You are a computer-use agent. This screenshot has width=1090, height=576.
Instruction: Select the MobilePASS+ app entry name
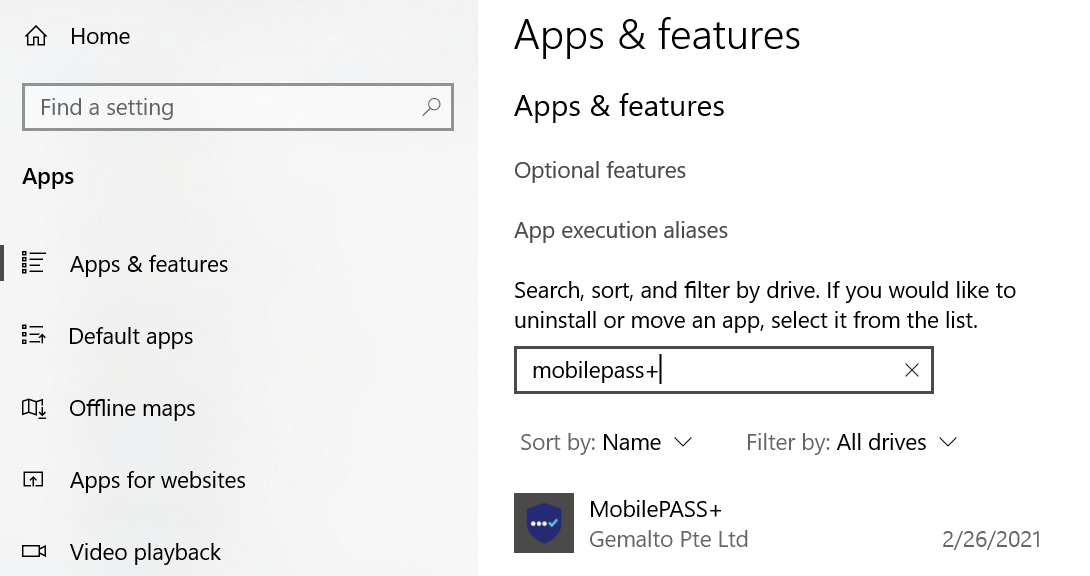[x=655, y=509]
